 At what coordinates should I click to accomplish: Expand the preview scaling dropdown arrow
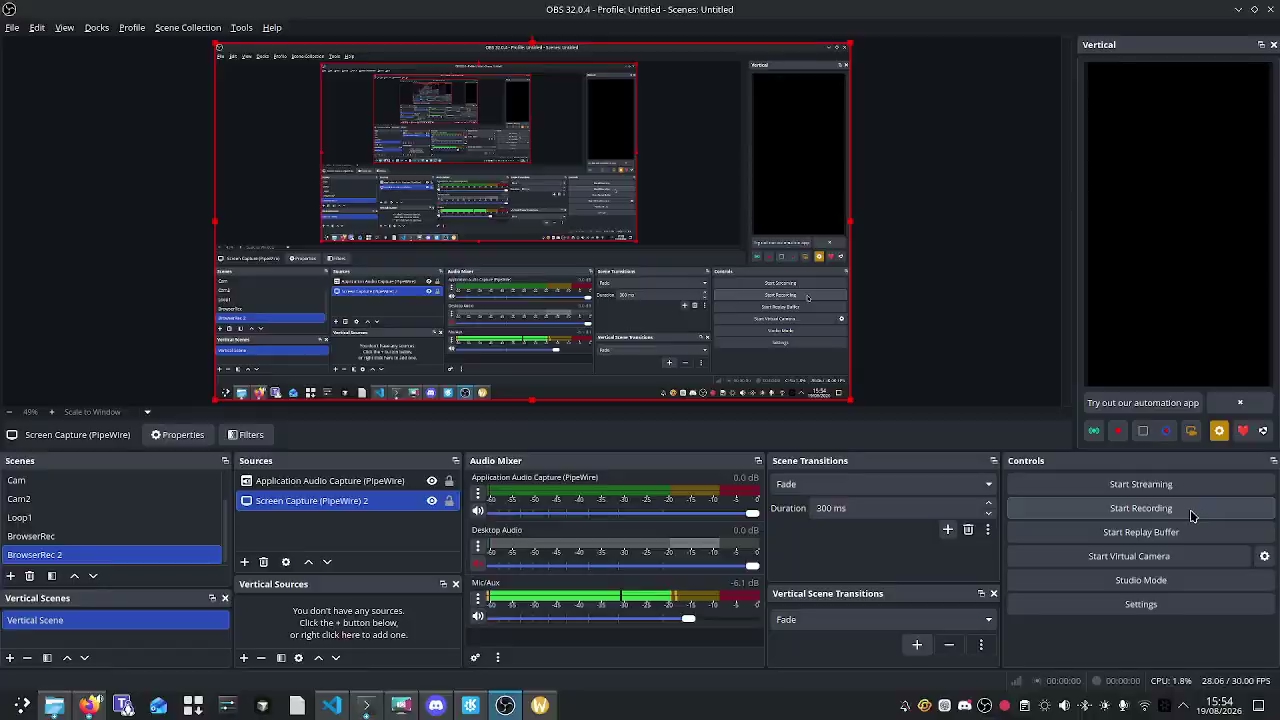click(x=147, y=412)
